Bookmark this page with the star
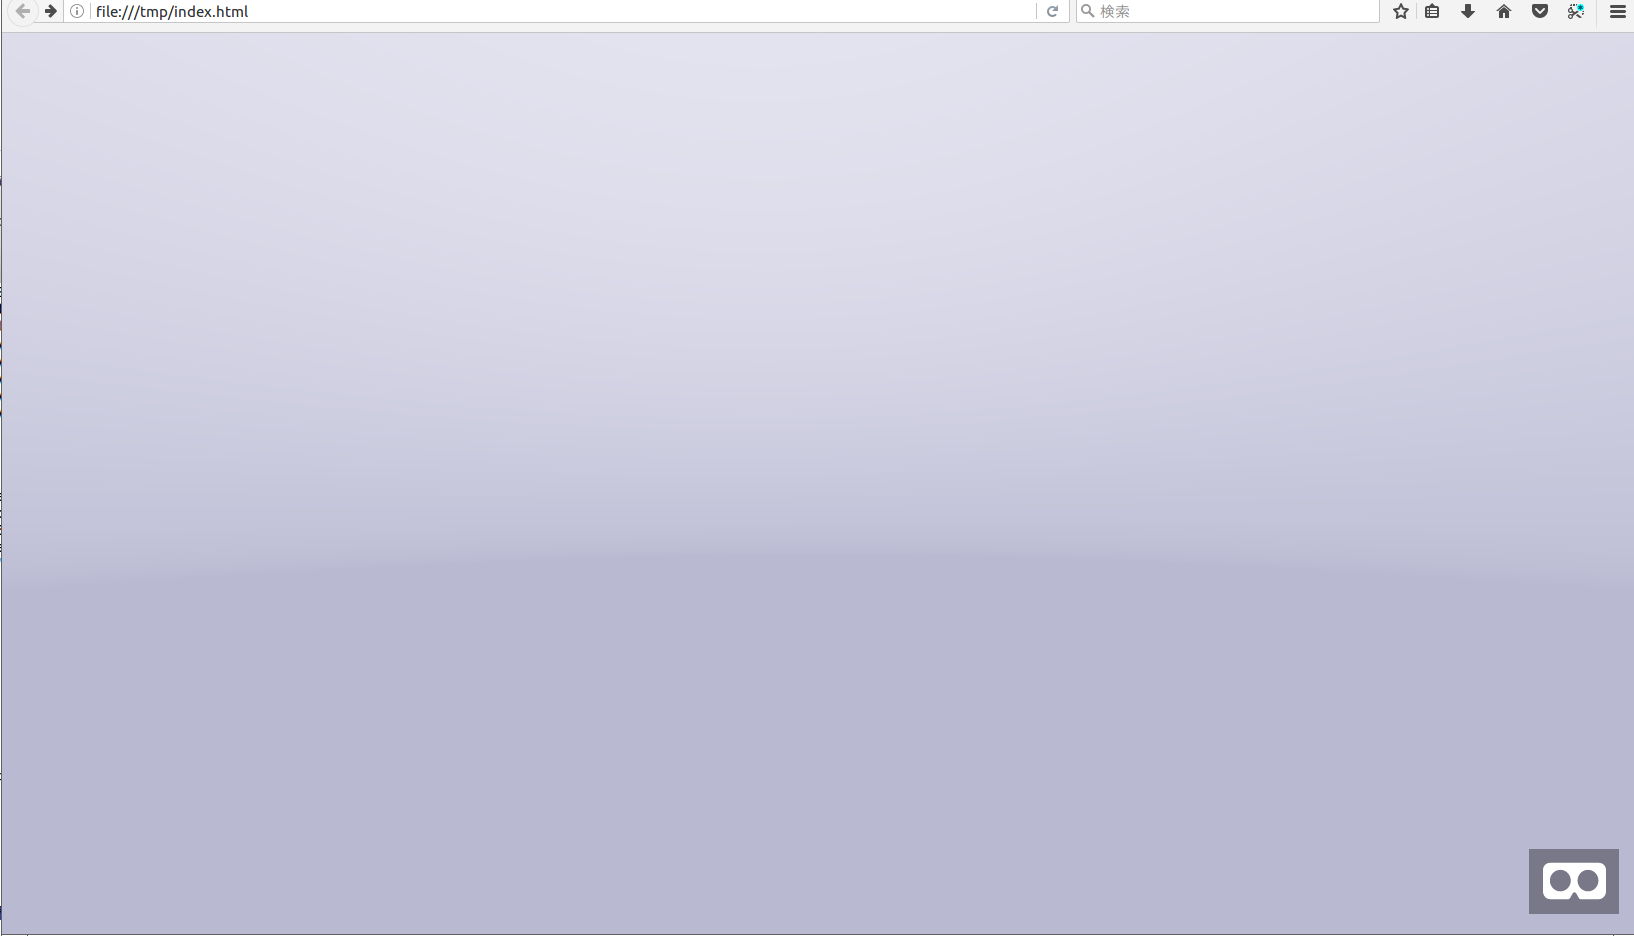The width and height of the screenshot is (1634, 936). [x=1401, y=12]
